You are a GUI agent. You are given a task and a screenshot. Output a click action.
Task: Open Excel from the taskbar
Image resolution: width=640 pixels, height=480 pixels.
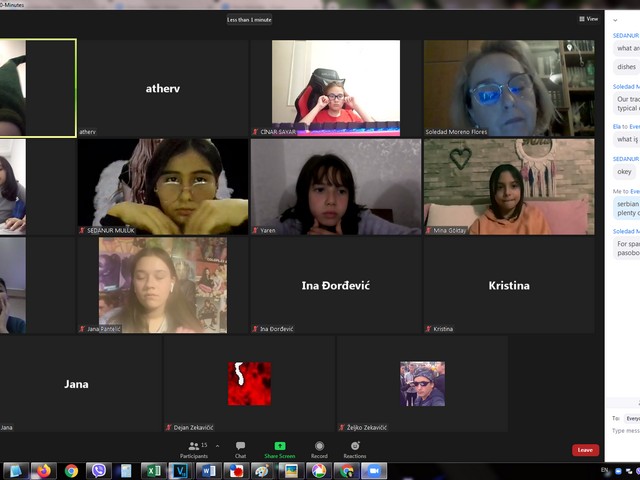pos(153,471)
